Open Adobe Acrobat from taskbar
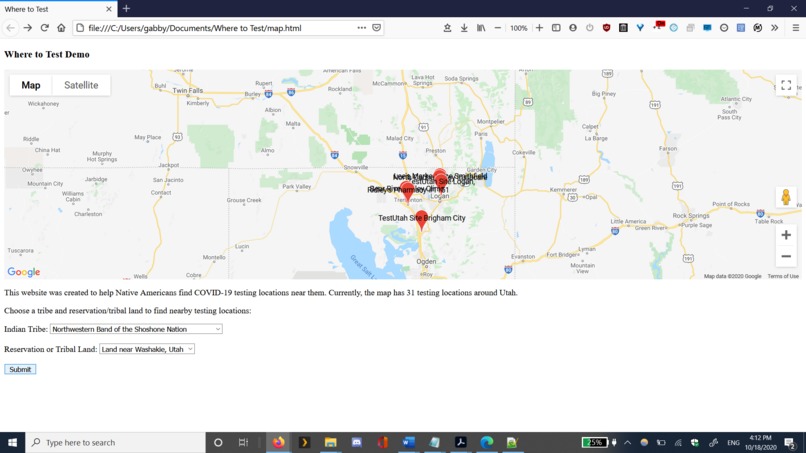The image size is (806, 453). pyautogui.click(x=461, y=442)
